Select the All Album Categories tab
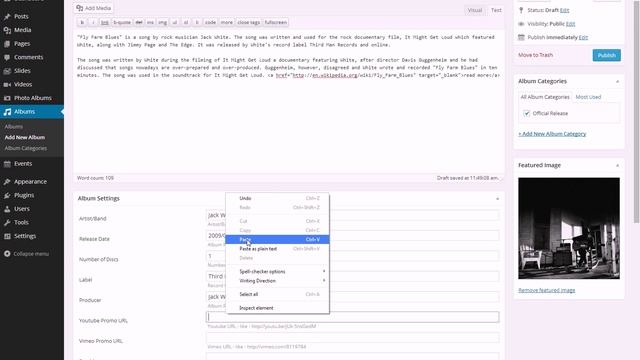The image size is (640, 360). pos(545,97)
